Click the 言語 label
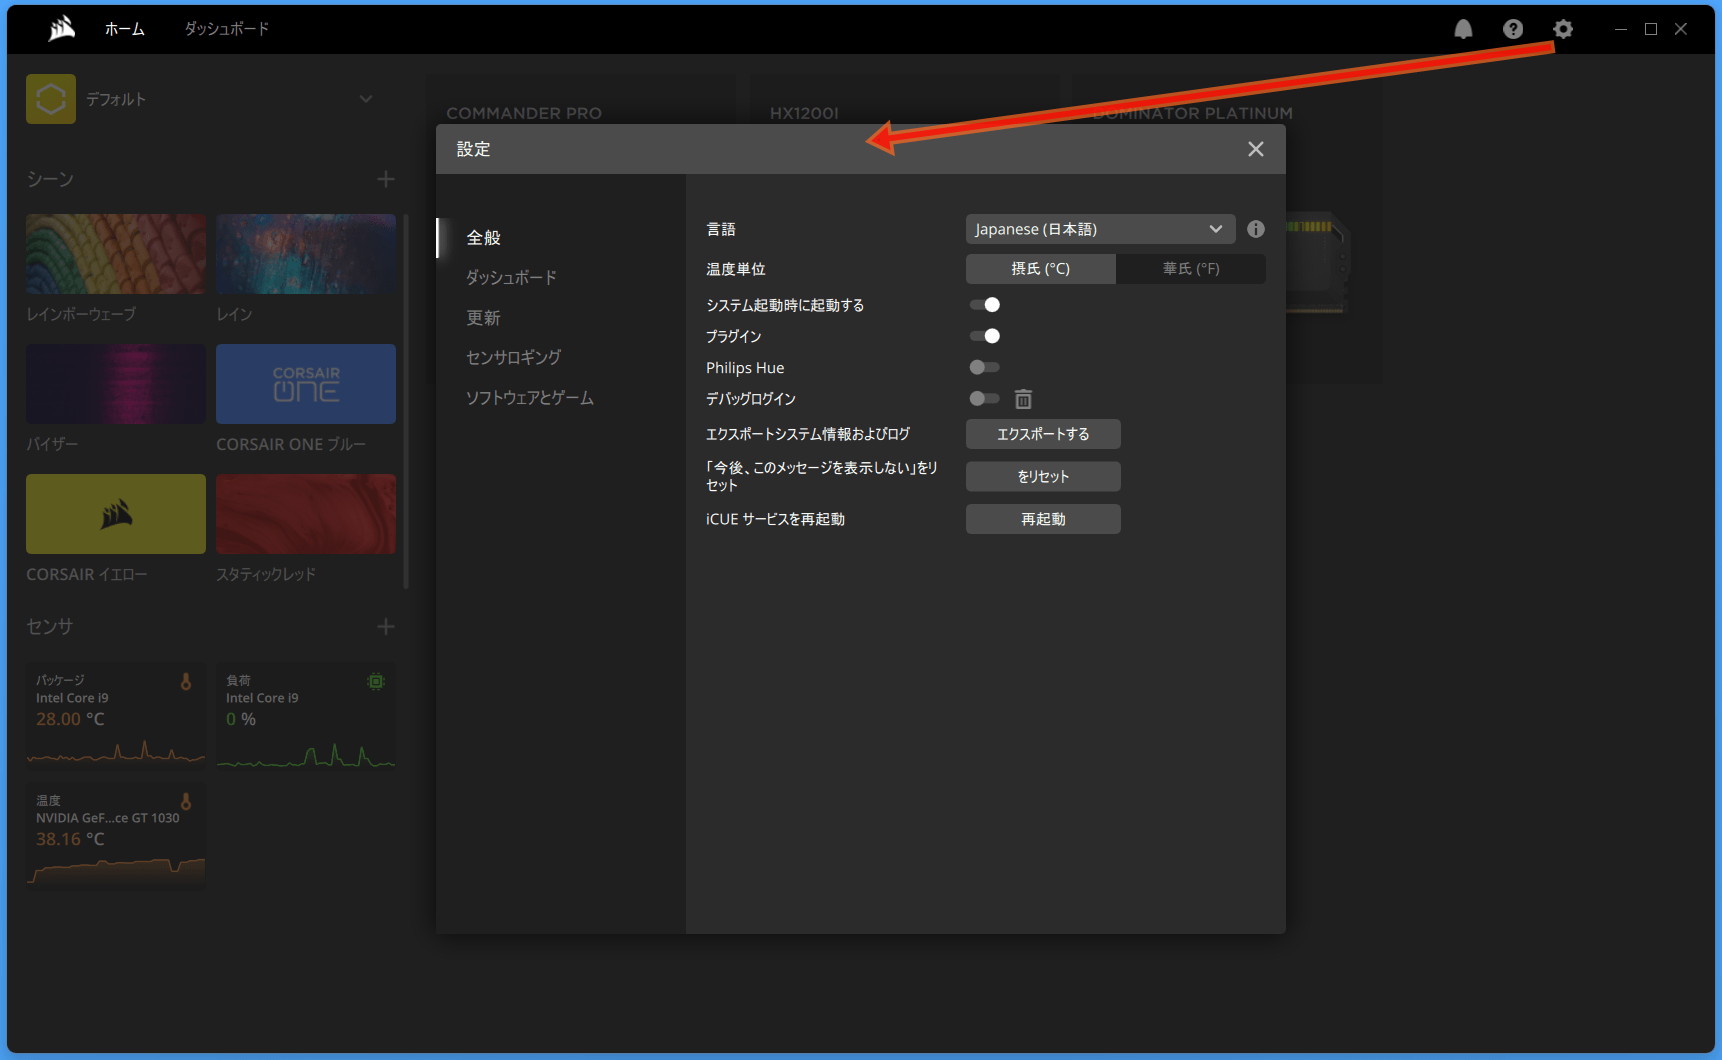The height and width of the screenshot is (1060, 1722). click(721, 229)
